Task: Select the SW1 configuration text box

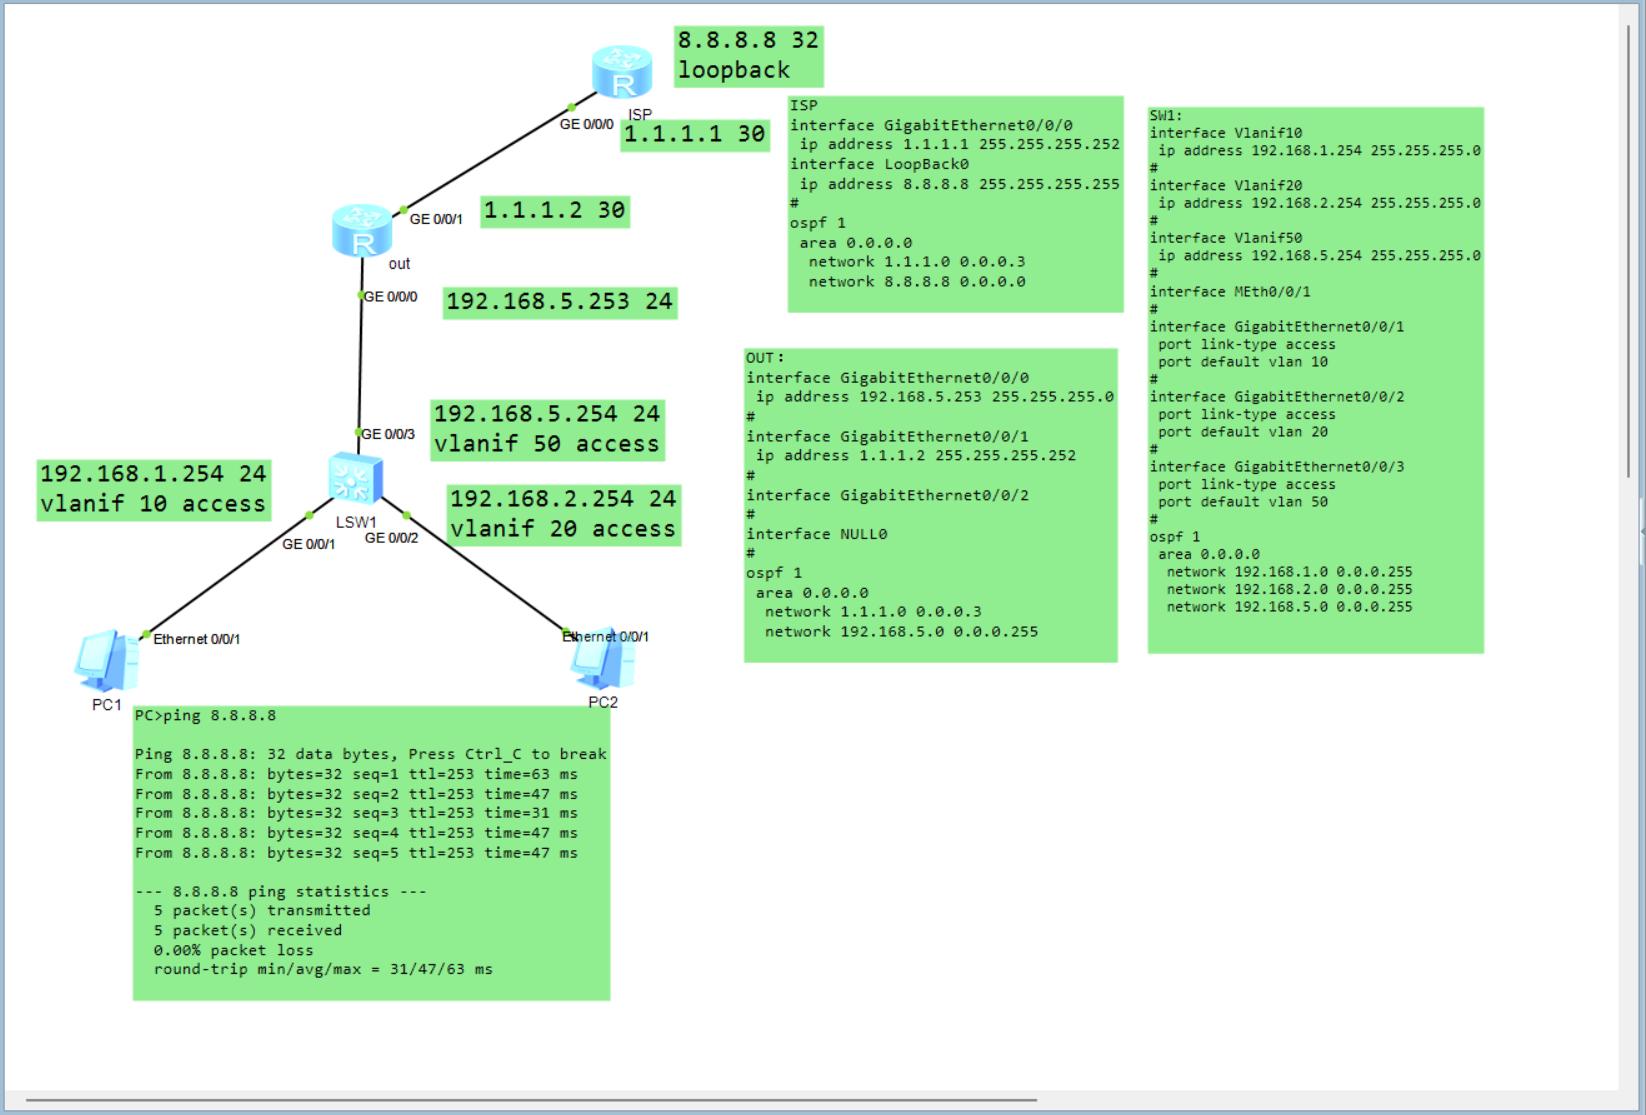Action: click(x=1315, y=380)
